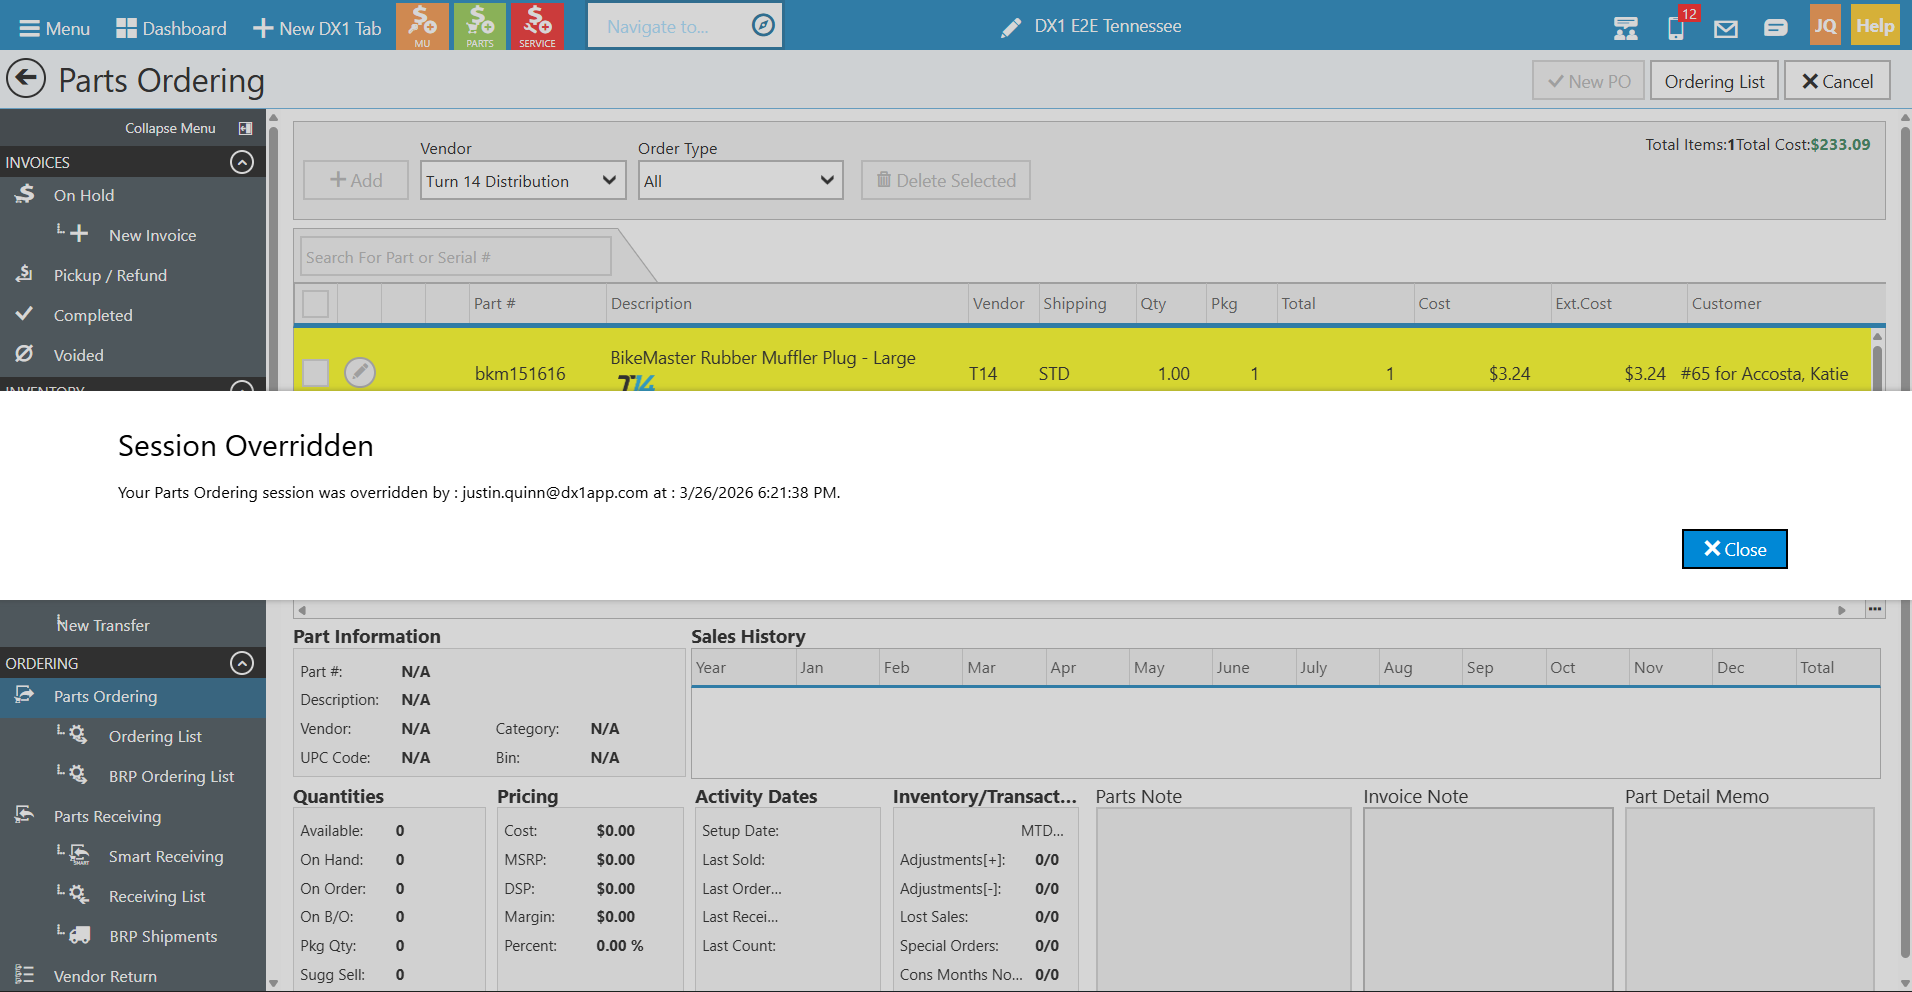The image size is (1912, 992).
Task: Cancel the parts order
Action: (1837, 81)
